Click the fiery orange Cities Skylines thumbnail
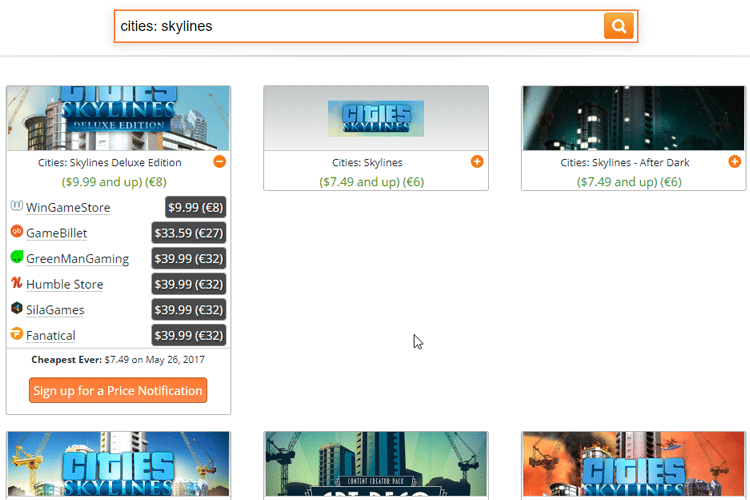The image size is (750, 500). (x=633, y=464)
